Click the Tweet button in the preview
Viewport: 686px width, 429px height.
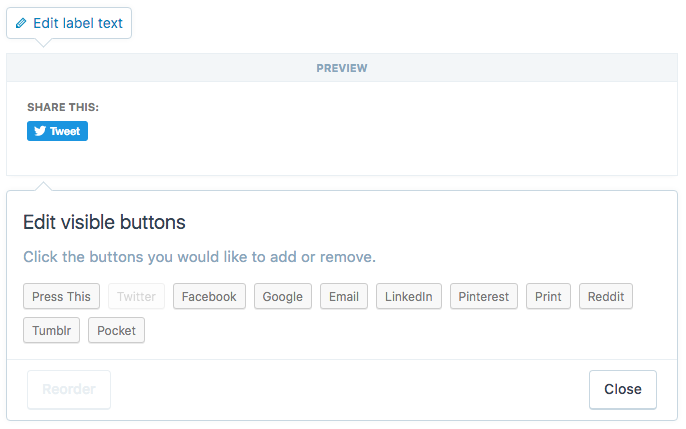tap(57, 131)
